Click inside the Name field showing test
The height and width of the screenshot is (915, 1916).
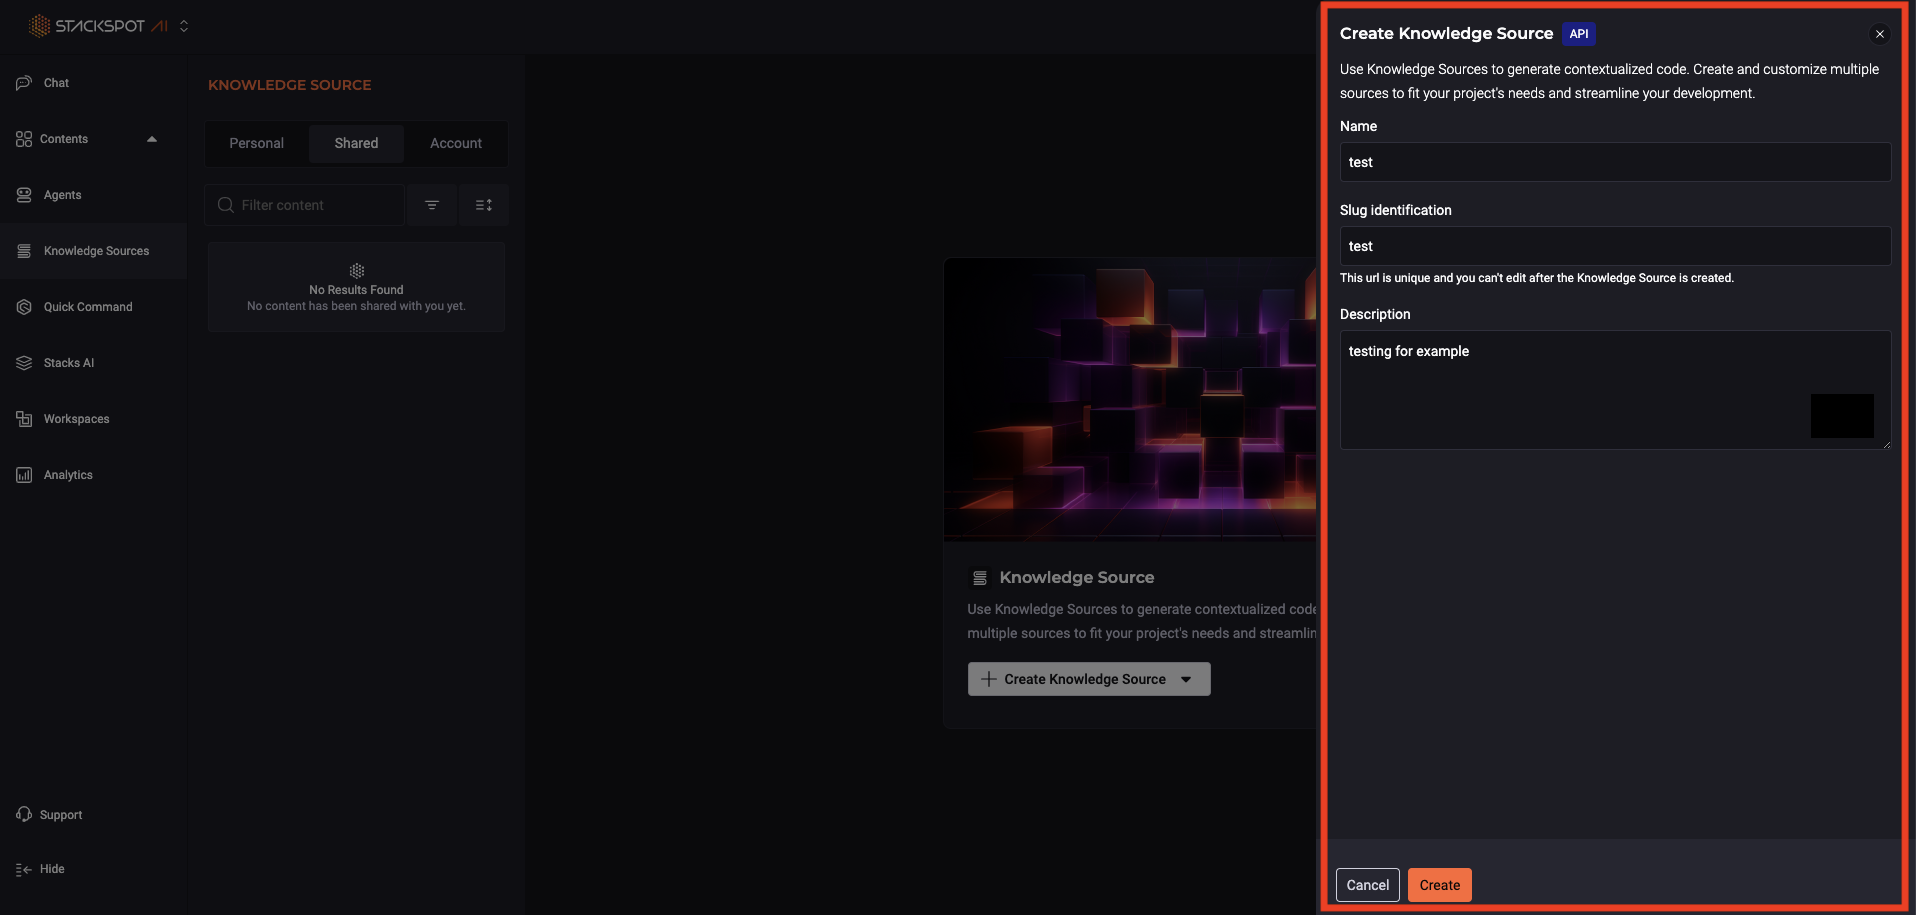coord(1613,162)
